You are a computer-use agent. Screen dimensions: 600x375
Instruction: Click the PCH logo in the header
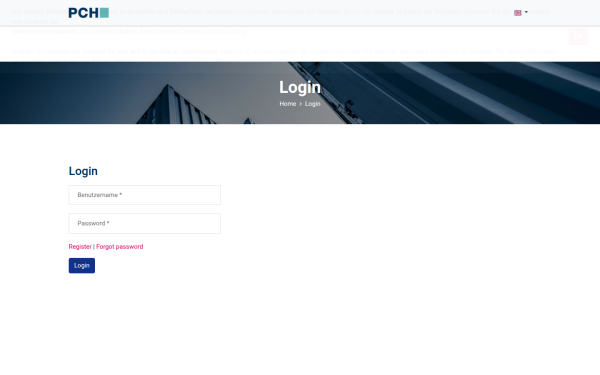pos(88,13)
